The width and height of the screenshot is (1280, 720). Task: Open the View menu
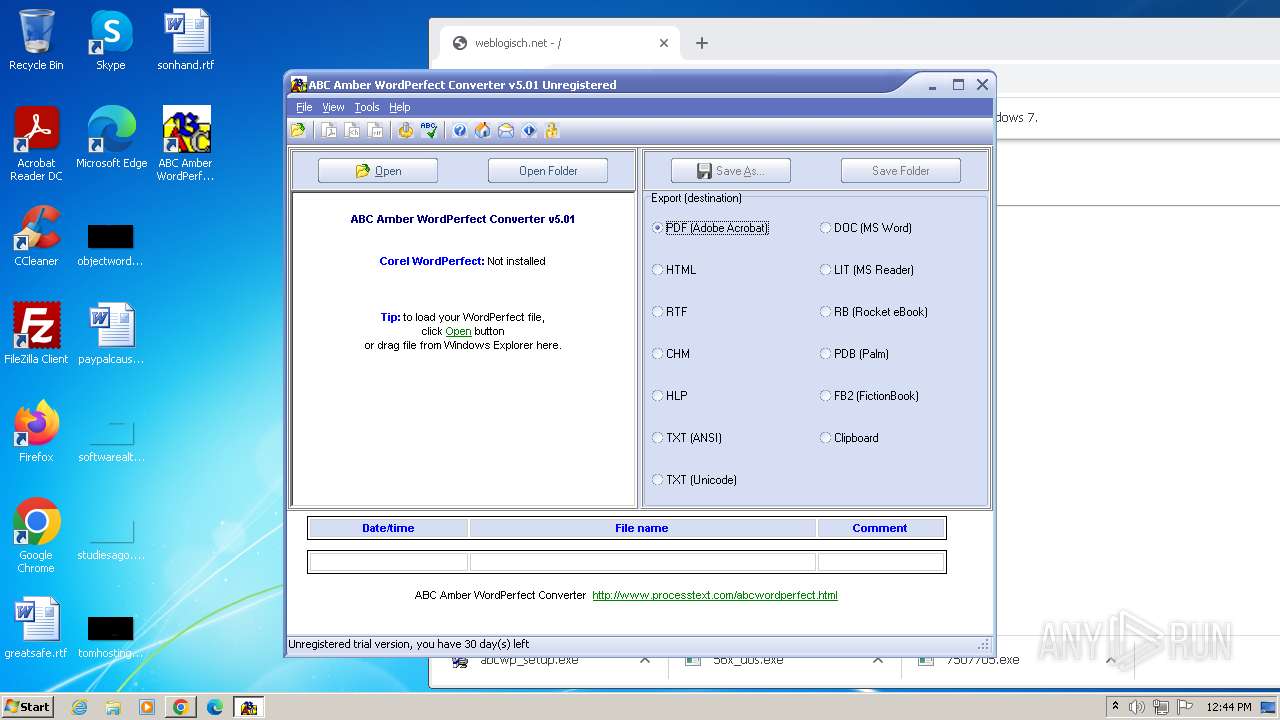pos(333,107)
